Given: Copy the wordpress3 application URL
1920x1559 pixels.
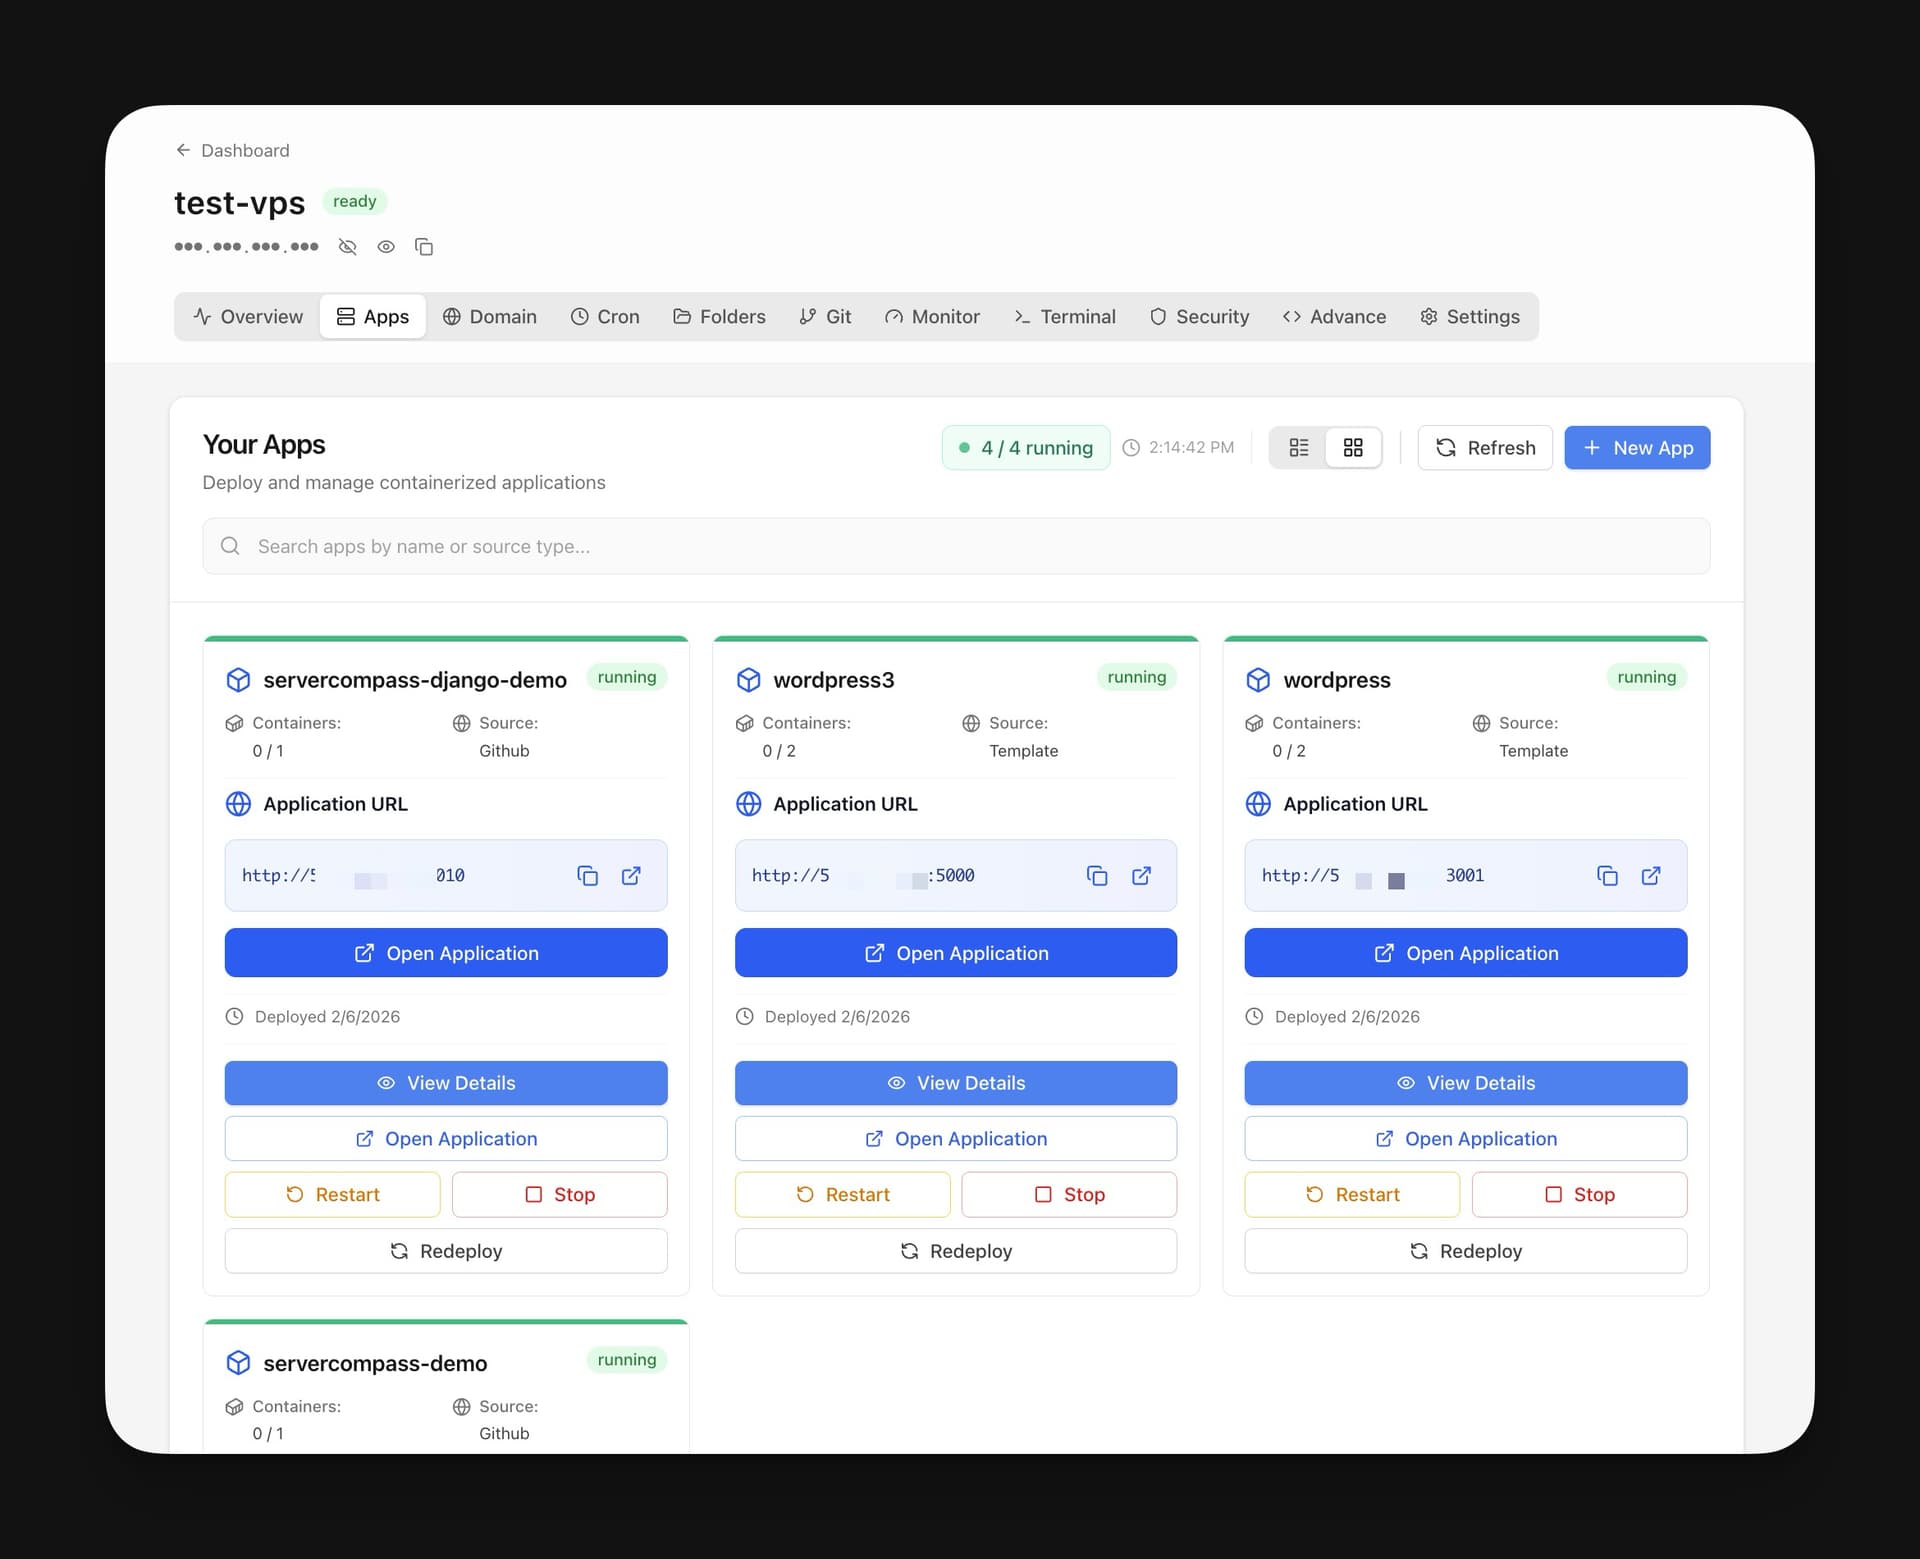Looking at the screenshot, I should coord(1097,875).
